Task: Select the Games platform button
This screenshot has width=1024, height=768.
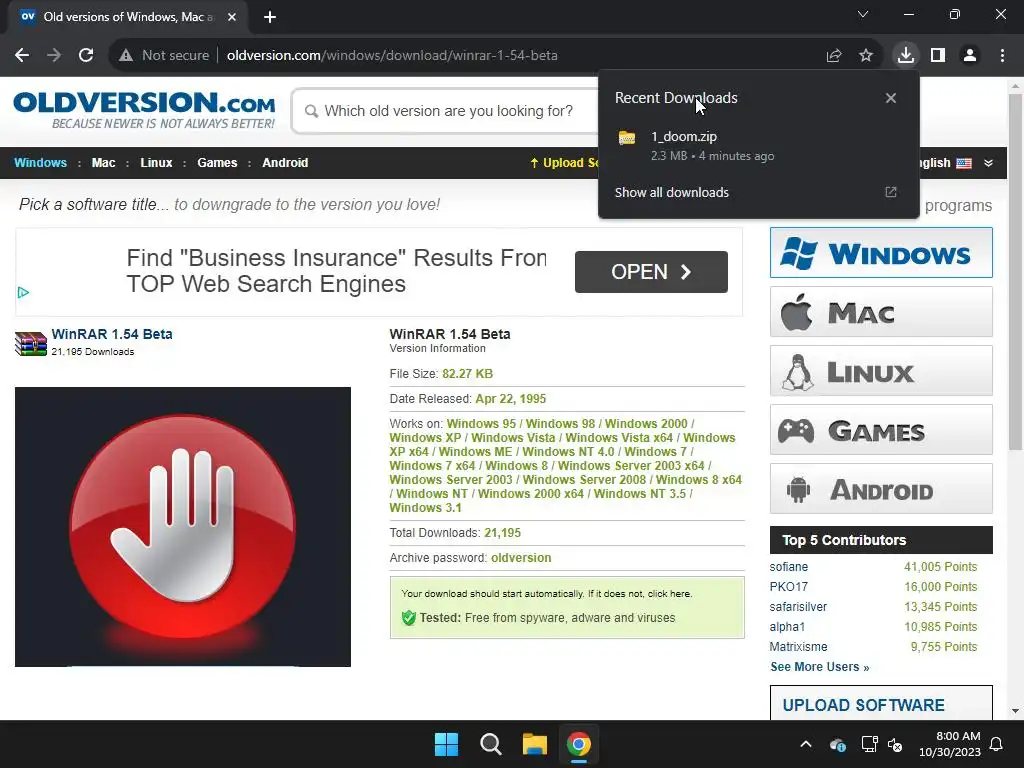Action: [x=881, y=430]
